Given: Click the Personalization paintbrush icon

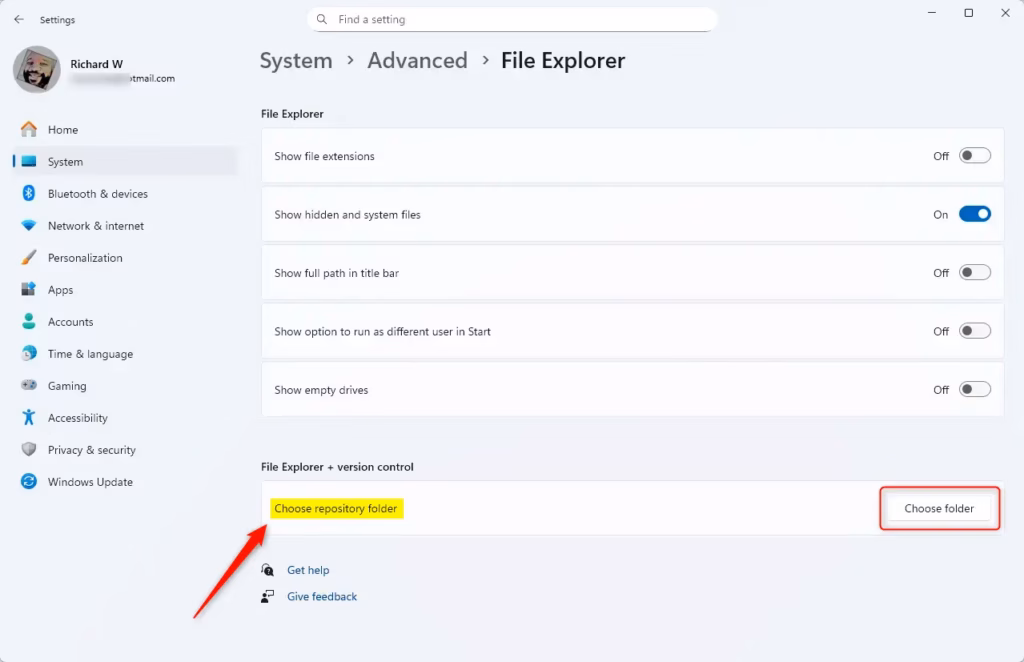Looking at the screenshot, I should coord(29,257).
